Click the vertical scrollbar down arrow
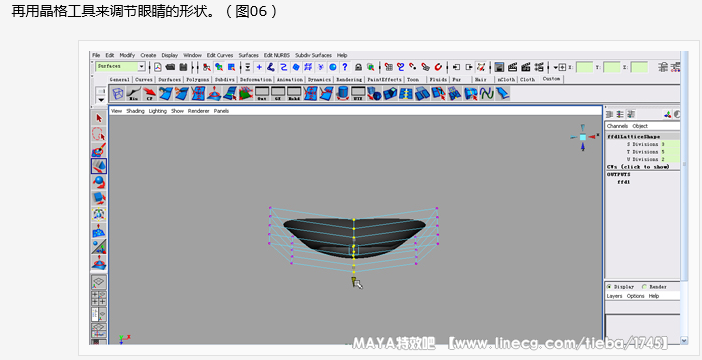The height and width of the screenshot is (360, 702). coord(684,341)
